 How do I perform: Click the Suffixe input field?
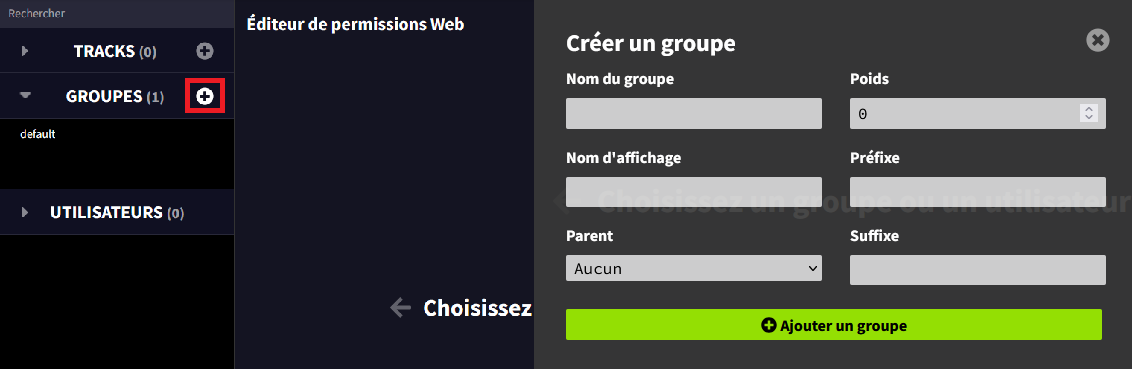tap(978, 270)
